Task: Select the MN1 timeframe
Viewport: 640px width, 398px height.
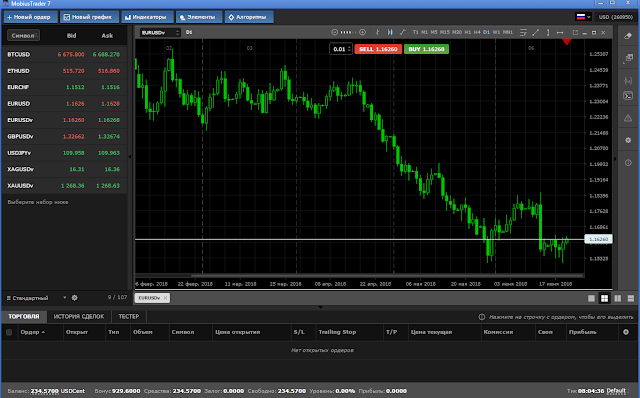Action: tap(508, 32)
